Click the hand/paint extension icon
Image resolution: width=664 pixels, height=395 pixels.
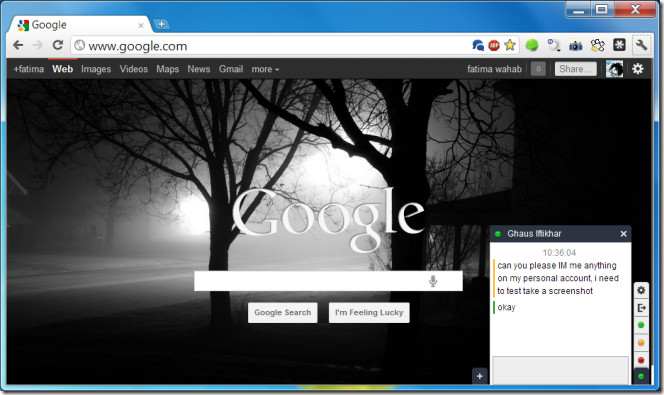(x=598, y=45)
